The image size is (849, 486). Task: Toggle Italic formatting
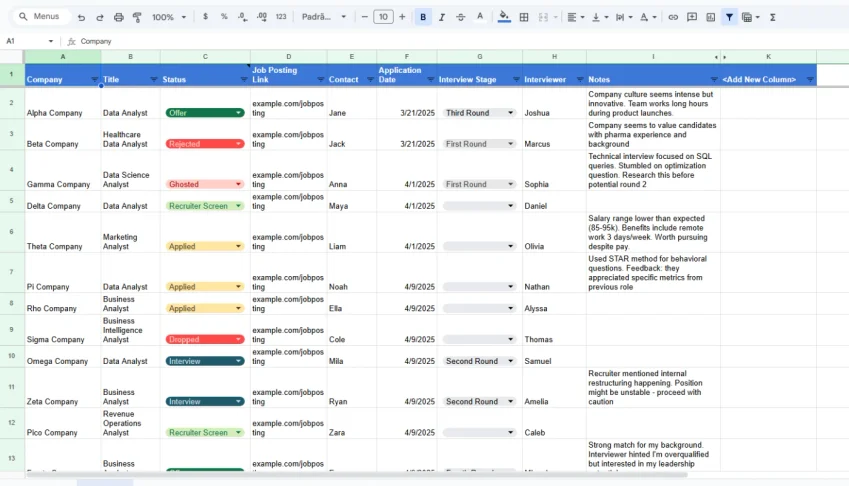(x=442, y=17)
